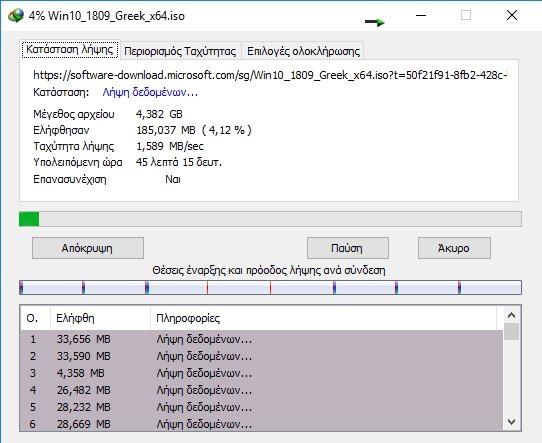Click the IDM globe icon in title bar
Screen dimensions: 542x443
16,16
